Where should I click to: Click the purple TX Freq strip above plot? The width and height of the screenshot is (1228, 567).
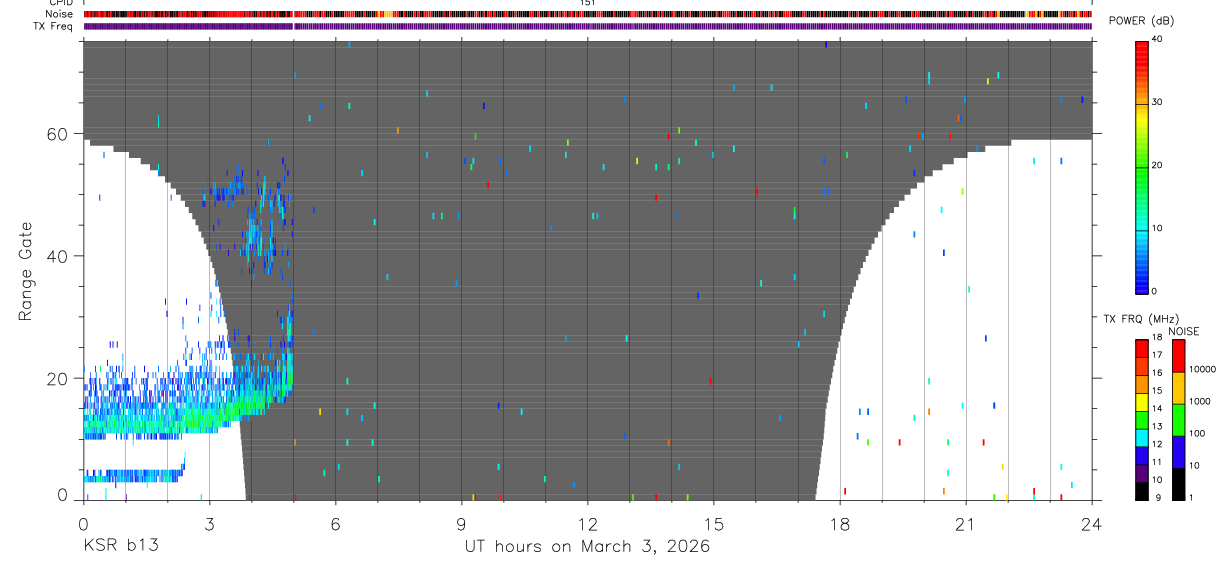tap(588, 26)
